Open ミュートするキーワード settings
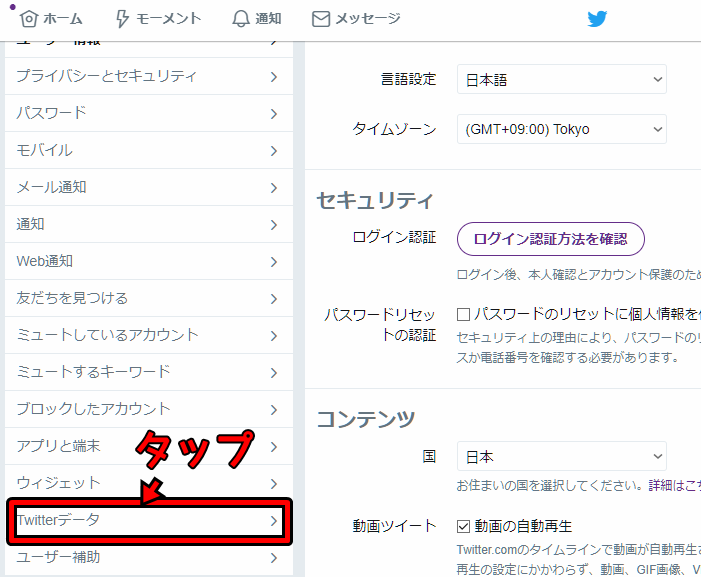Viewport: 701px width, 577px height. pos(149,372)
